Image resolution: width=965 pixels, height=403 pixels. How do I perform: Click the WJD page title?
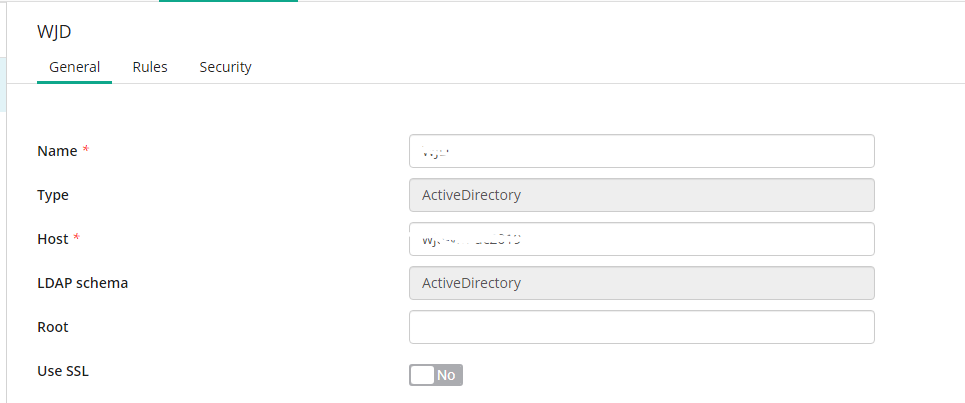pos(54,32)
